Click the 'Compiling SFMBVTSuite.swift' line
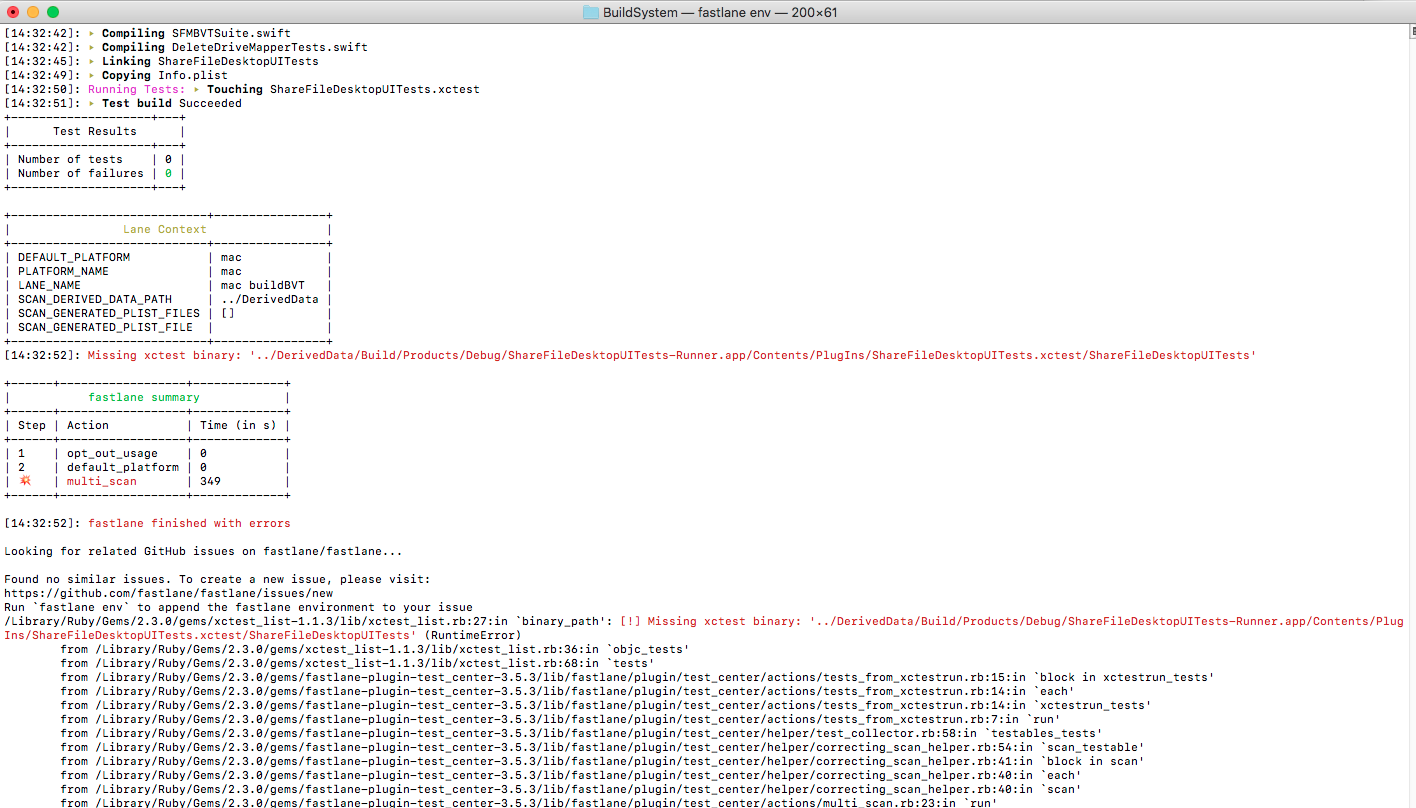This screenshot has height=808, width=1416. [x=148, y=33]
